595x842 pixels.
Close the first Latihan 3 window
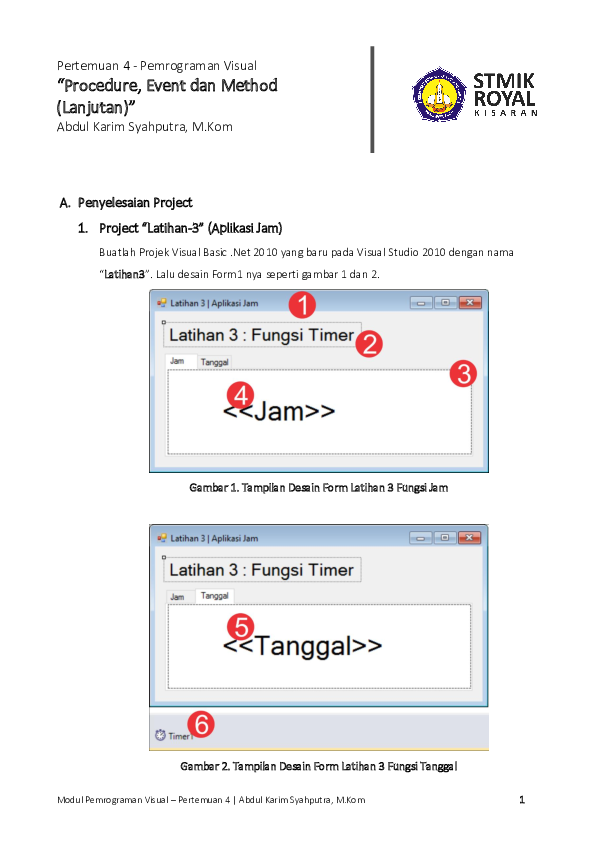click(469, 303)
